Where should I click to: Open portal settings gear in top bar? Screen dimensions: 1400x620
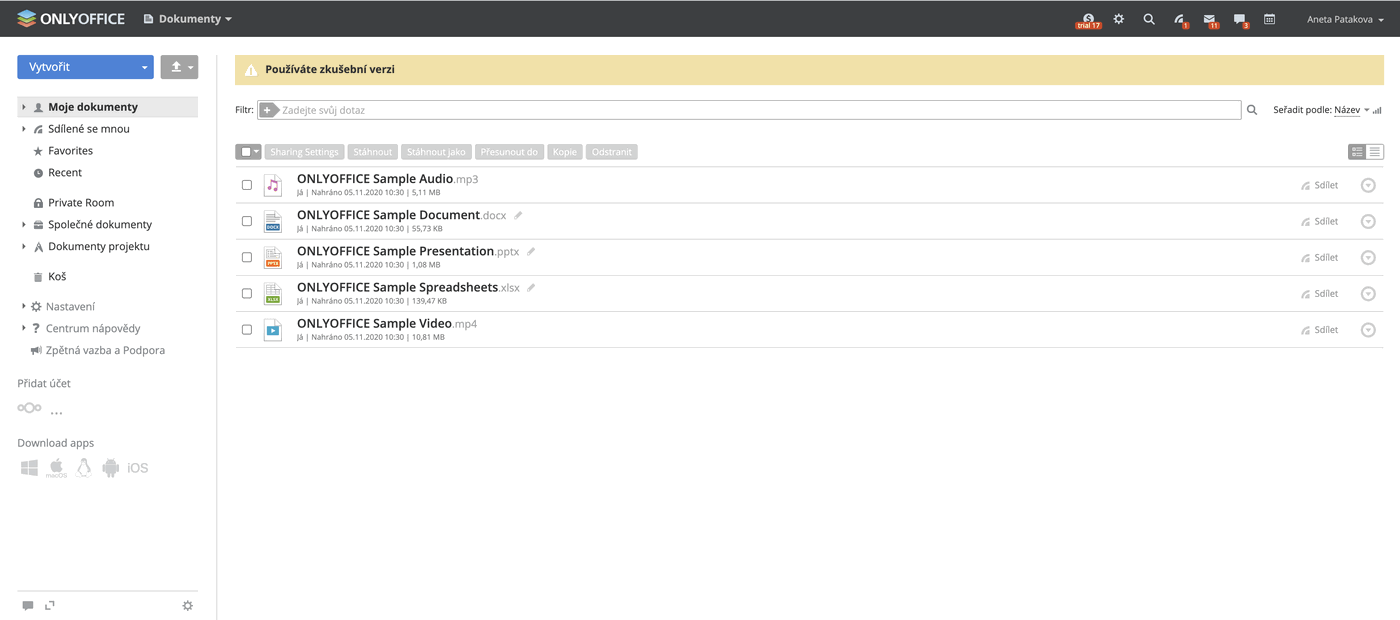(1119, 19)
